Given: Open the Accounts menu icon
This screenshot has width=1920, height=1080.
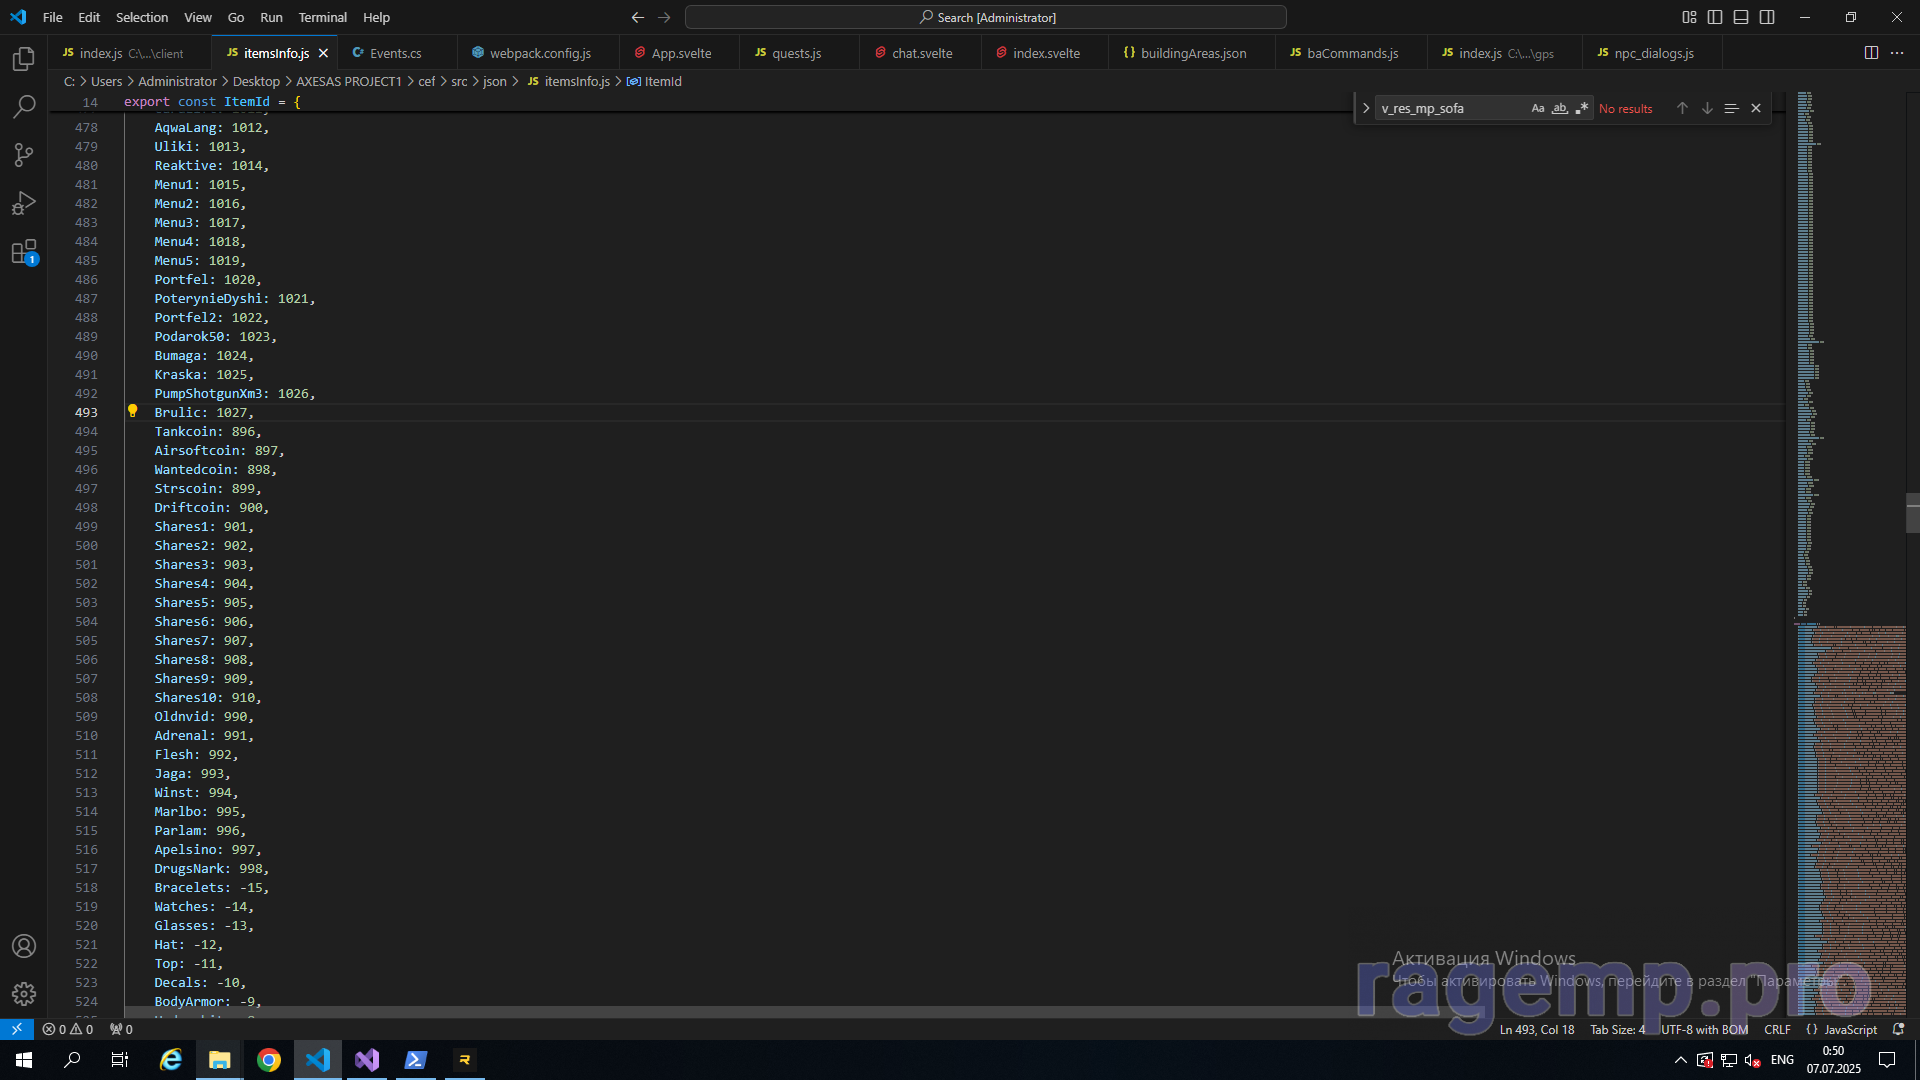Looking at the screenshot, I should [24, 946].
